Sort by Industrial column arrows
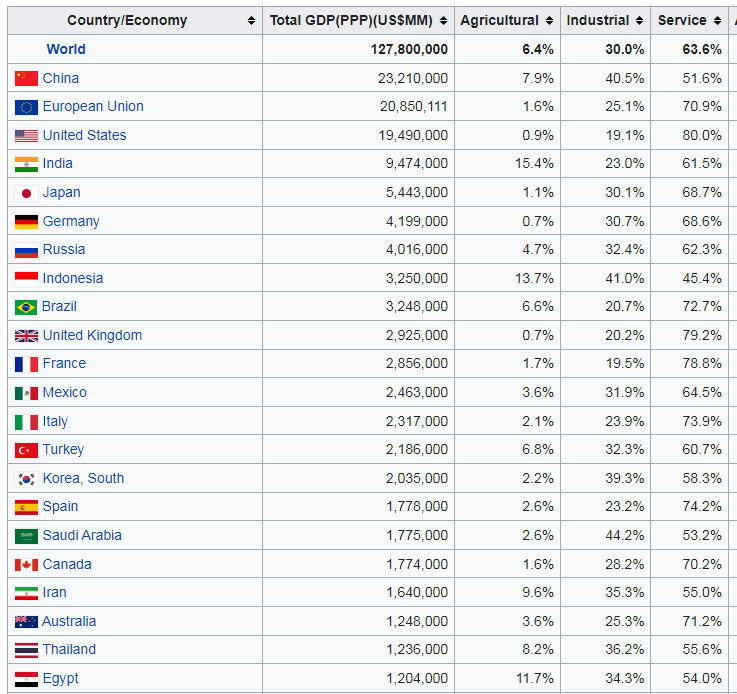Screen dimensions: 737x694 pos(639,21)
